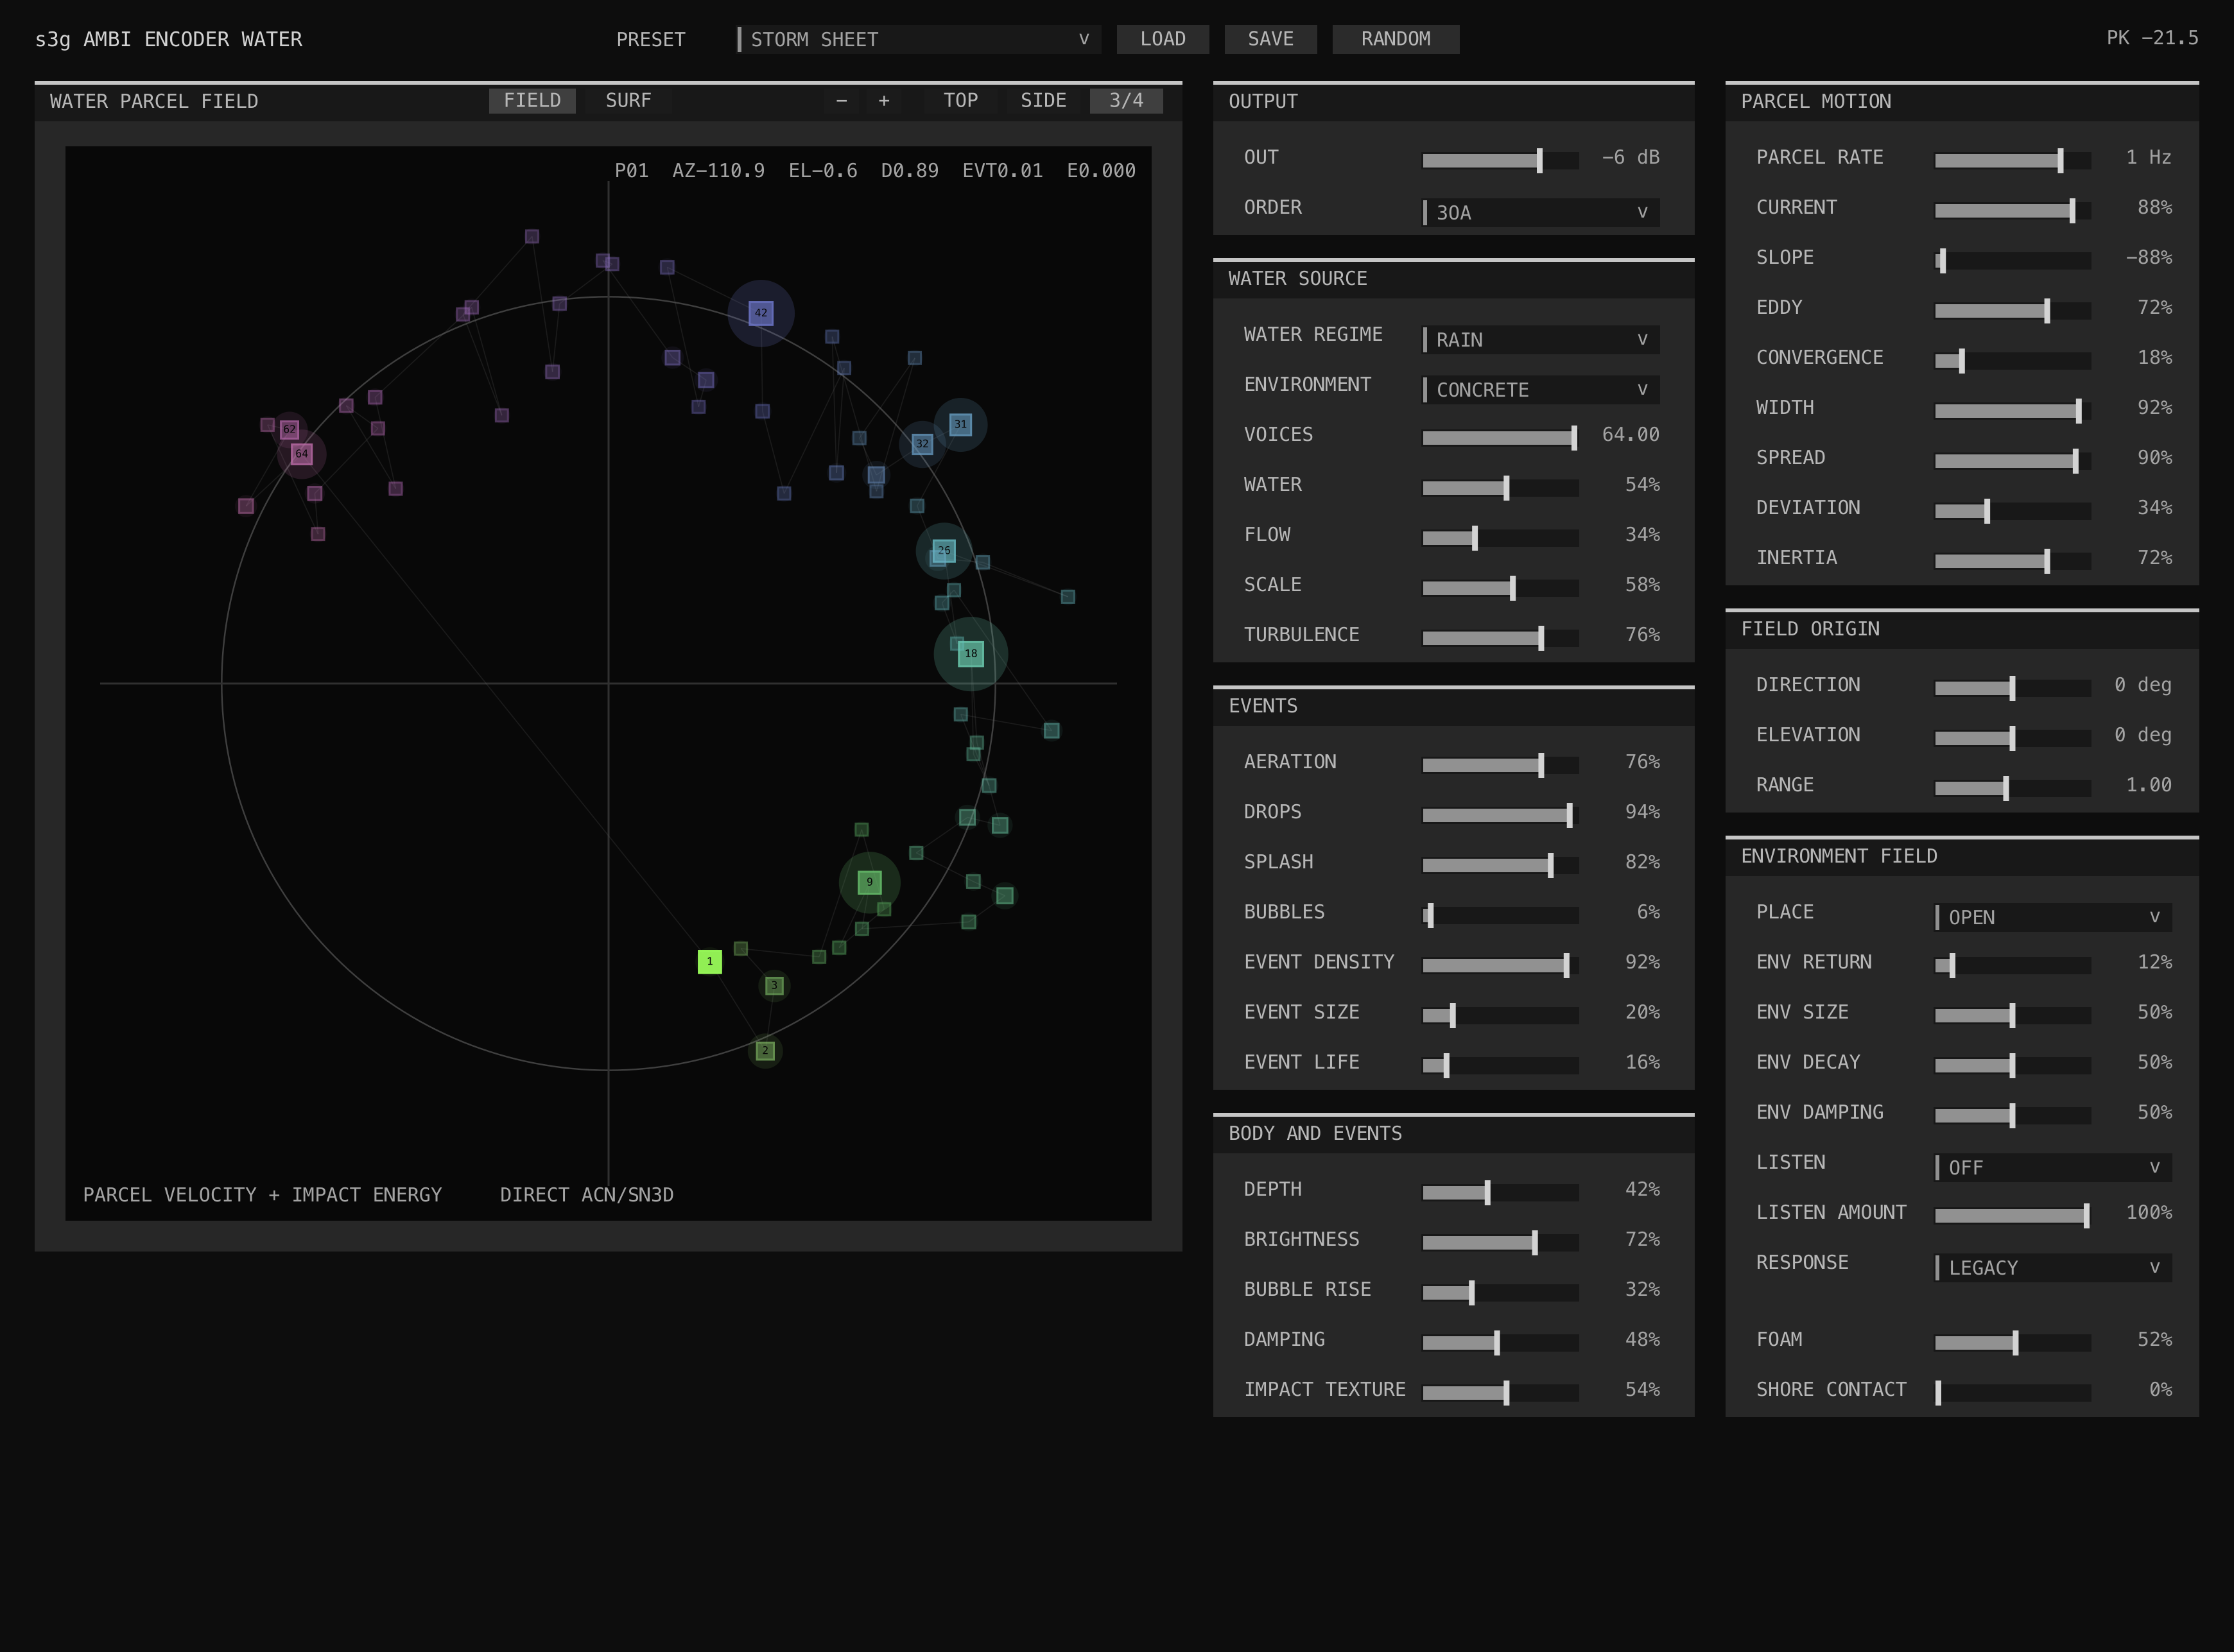2234x1652 pixels.
Task: Switch to SIDE view
Action: tap(1043, 101)
